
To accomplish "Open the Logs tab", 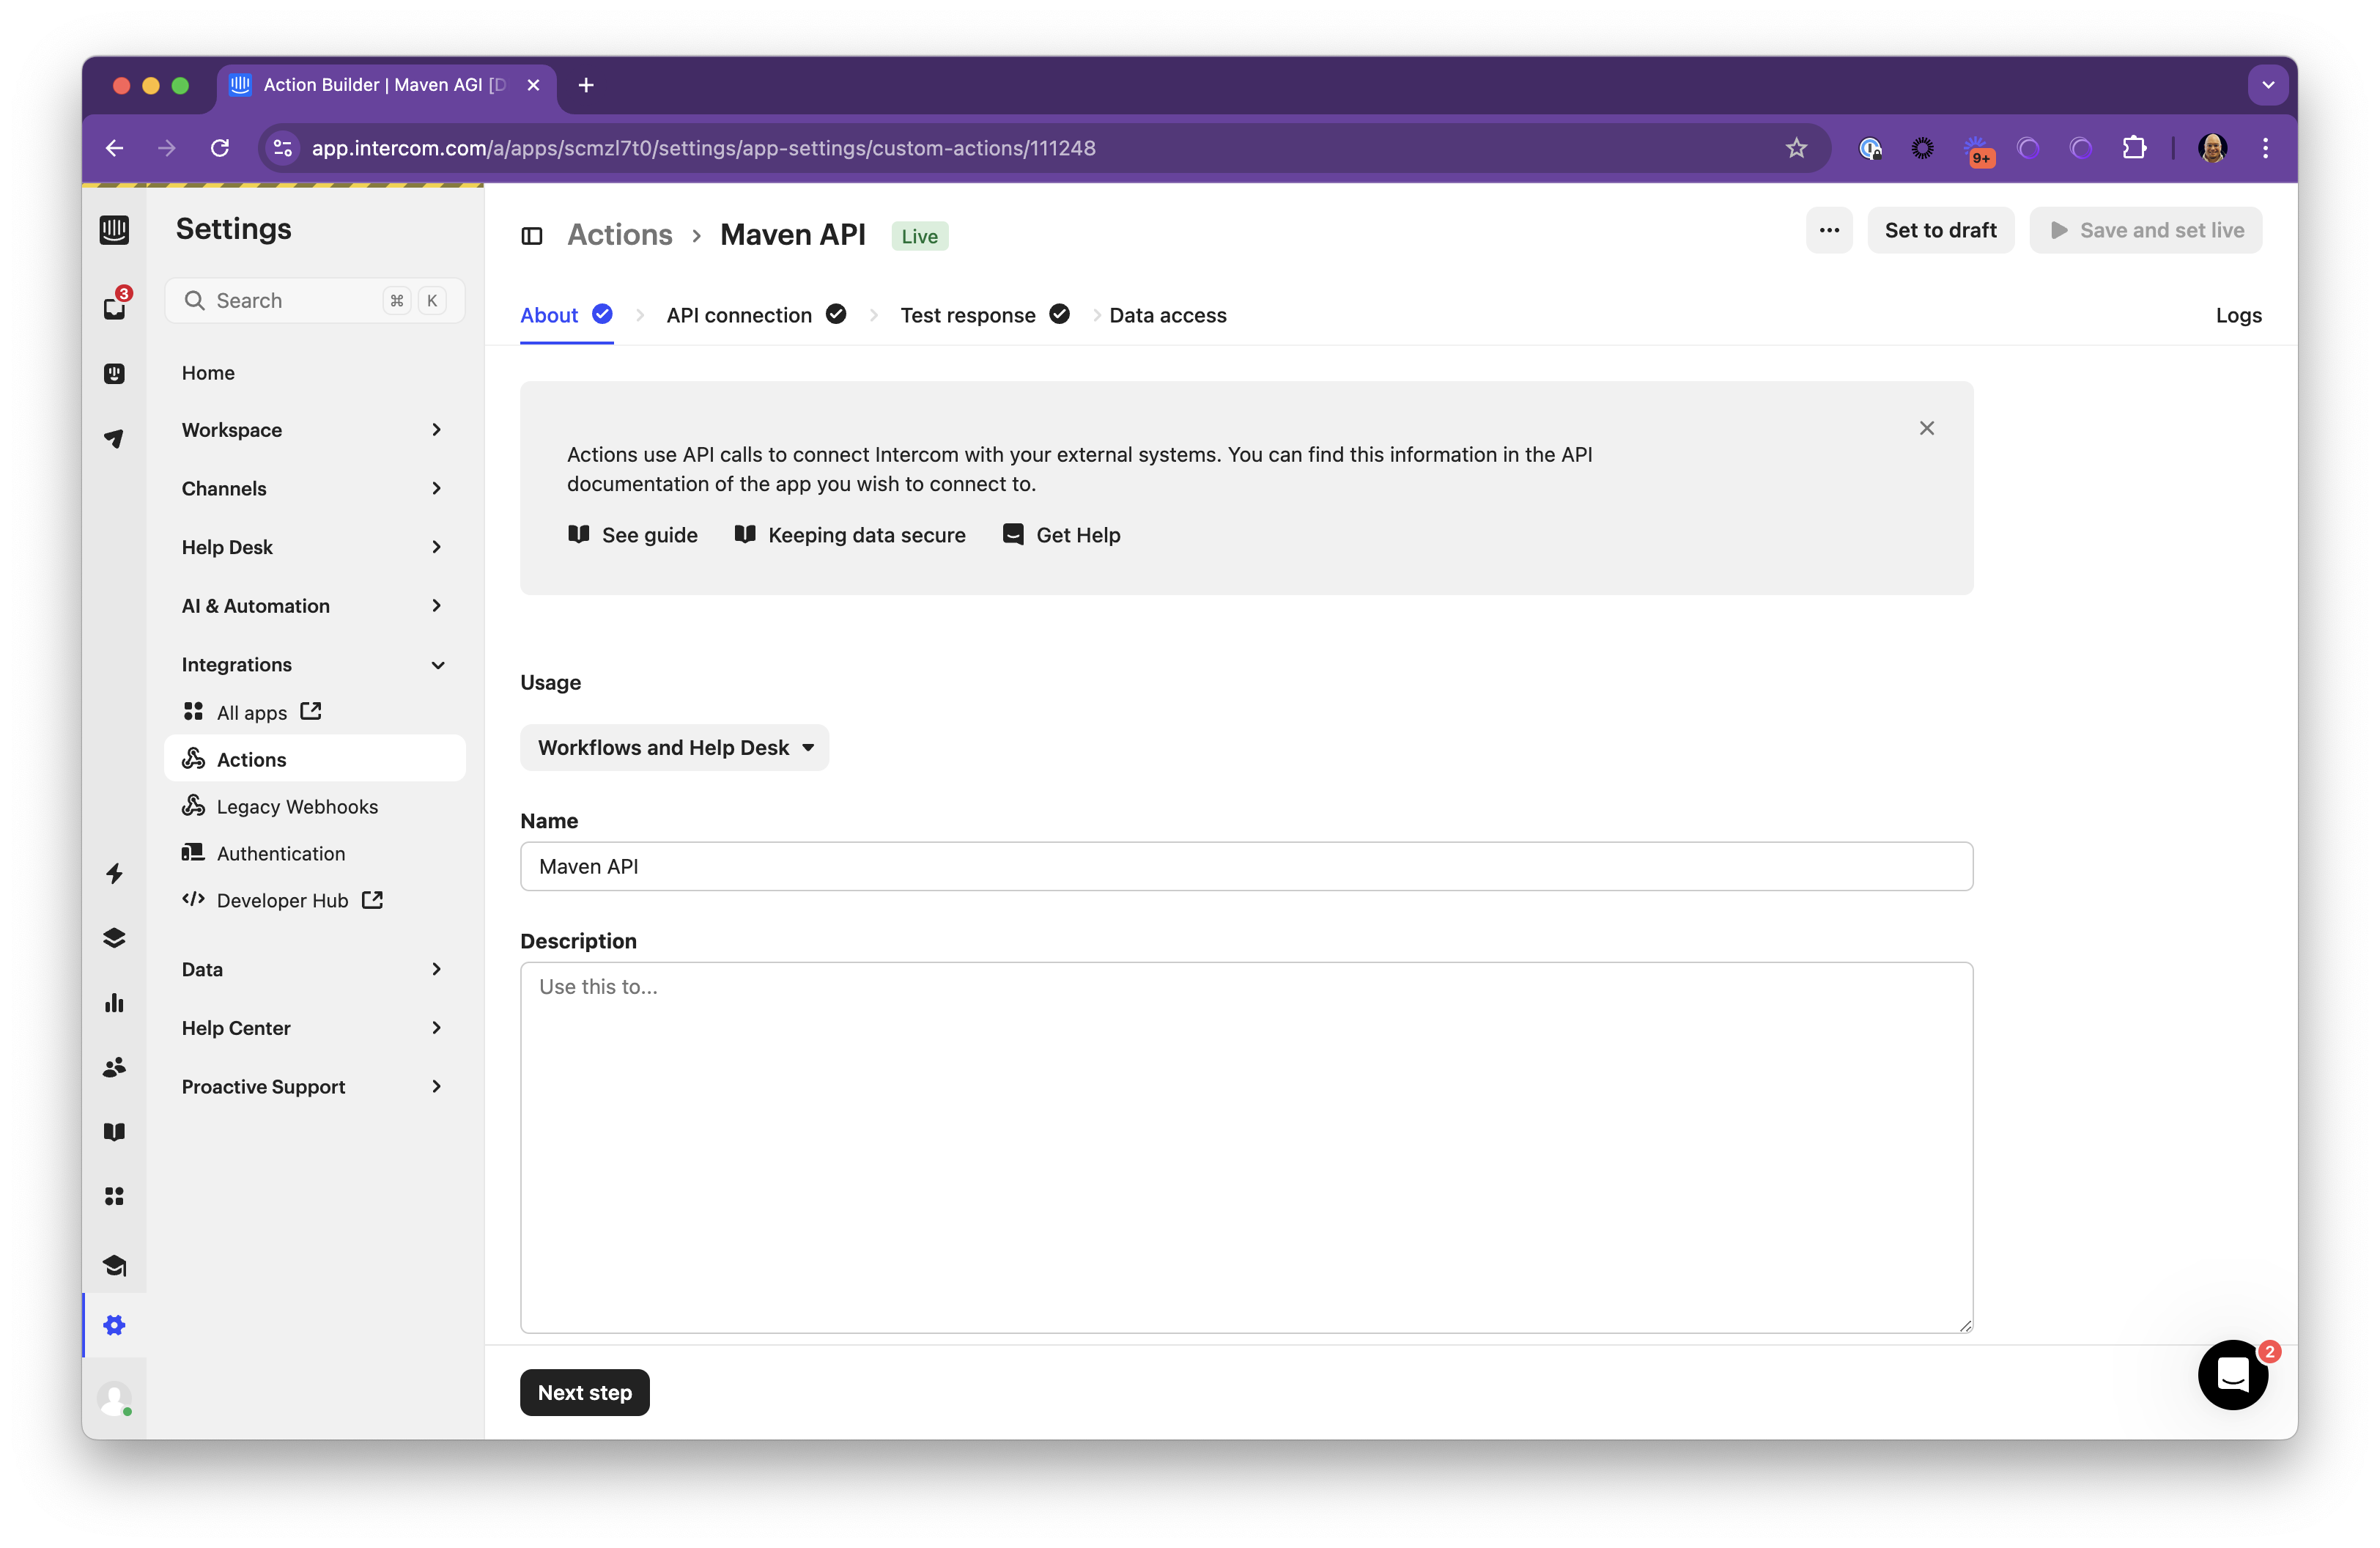I will pos(2239,315).
